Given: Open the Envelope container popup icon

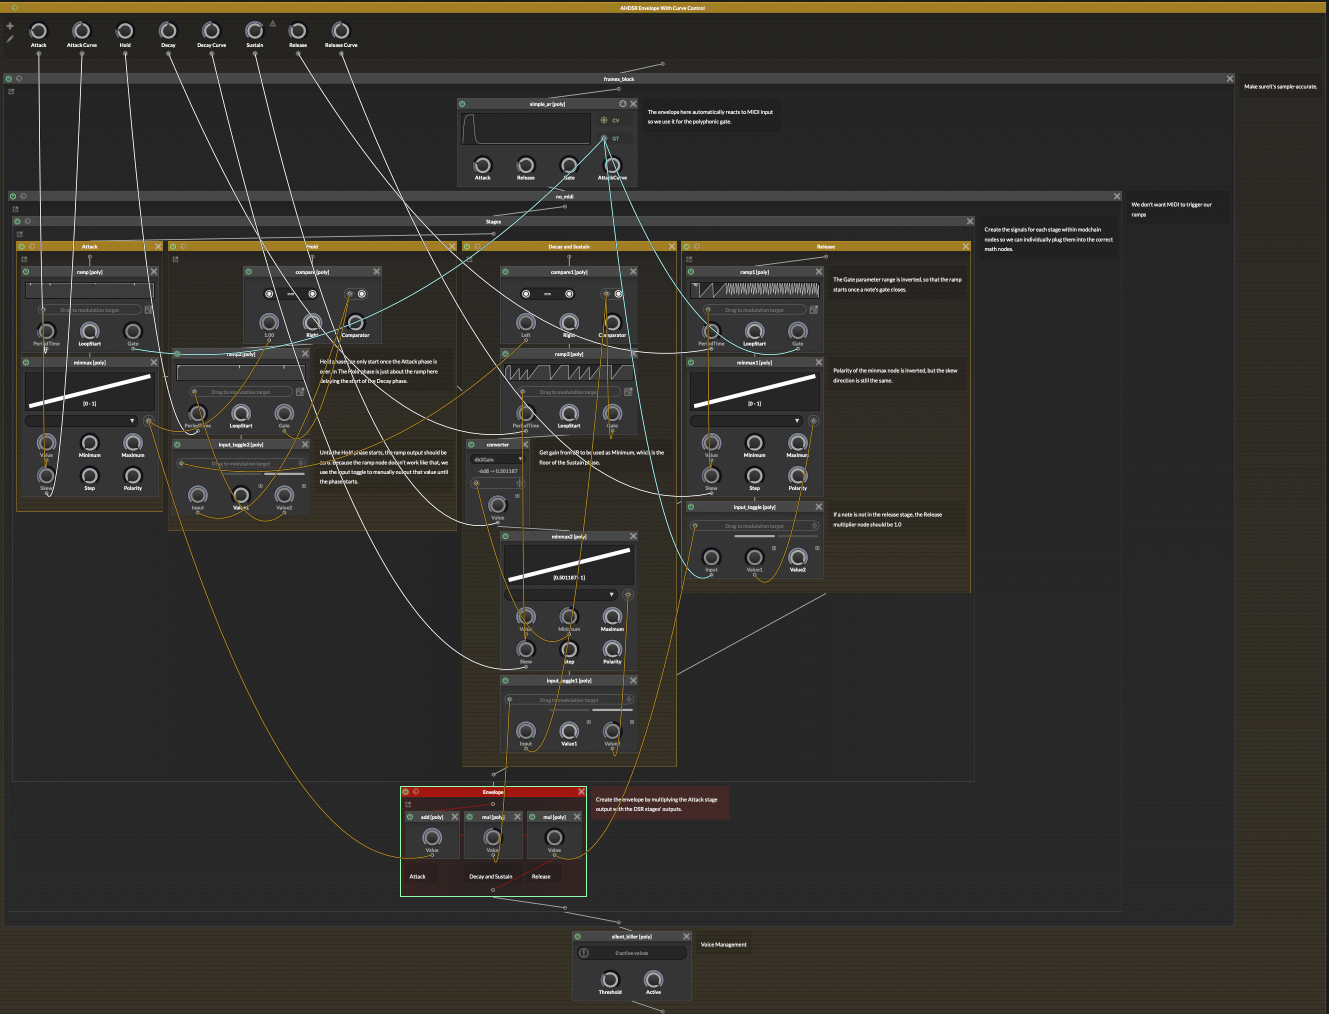Looking at the screenshot, I should coord(408,804).
